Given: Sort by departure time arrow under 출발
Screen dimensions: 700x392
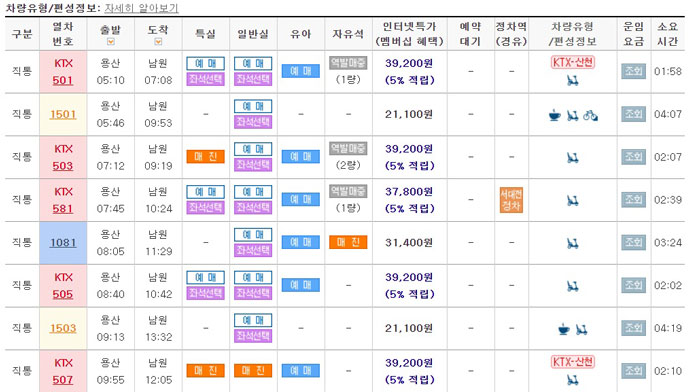Looking at the screenshot, I should (x=111, y=42).
